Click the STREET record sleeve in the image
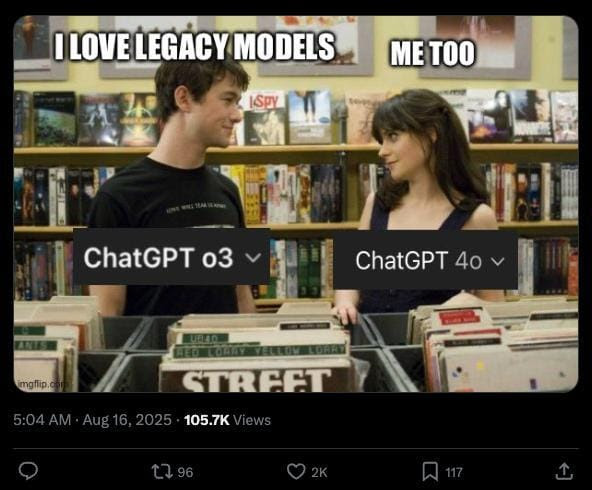The image size is (592, 490). click(257, 380)
